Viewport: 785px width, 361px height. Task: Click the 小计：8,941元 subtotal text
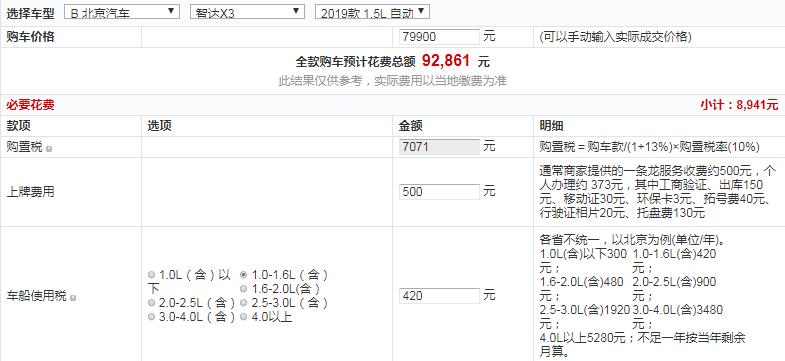pyautogui.click(x=739, y=105)
